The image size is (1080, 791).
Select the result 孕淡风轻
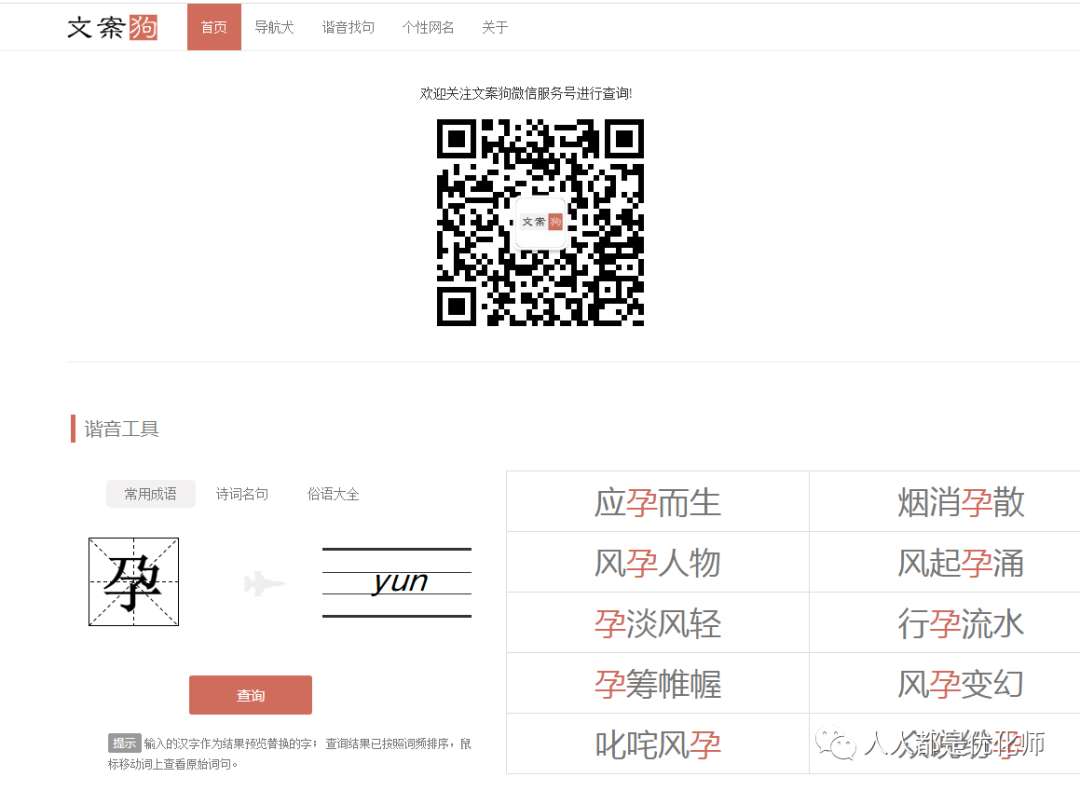click(x=658, y=623)
